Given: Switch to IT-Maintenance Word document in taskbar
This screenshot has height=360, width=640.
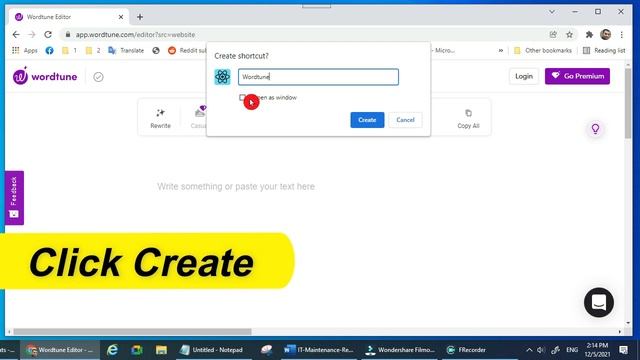Looking at the screenshot, I should (319, 350).
